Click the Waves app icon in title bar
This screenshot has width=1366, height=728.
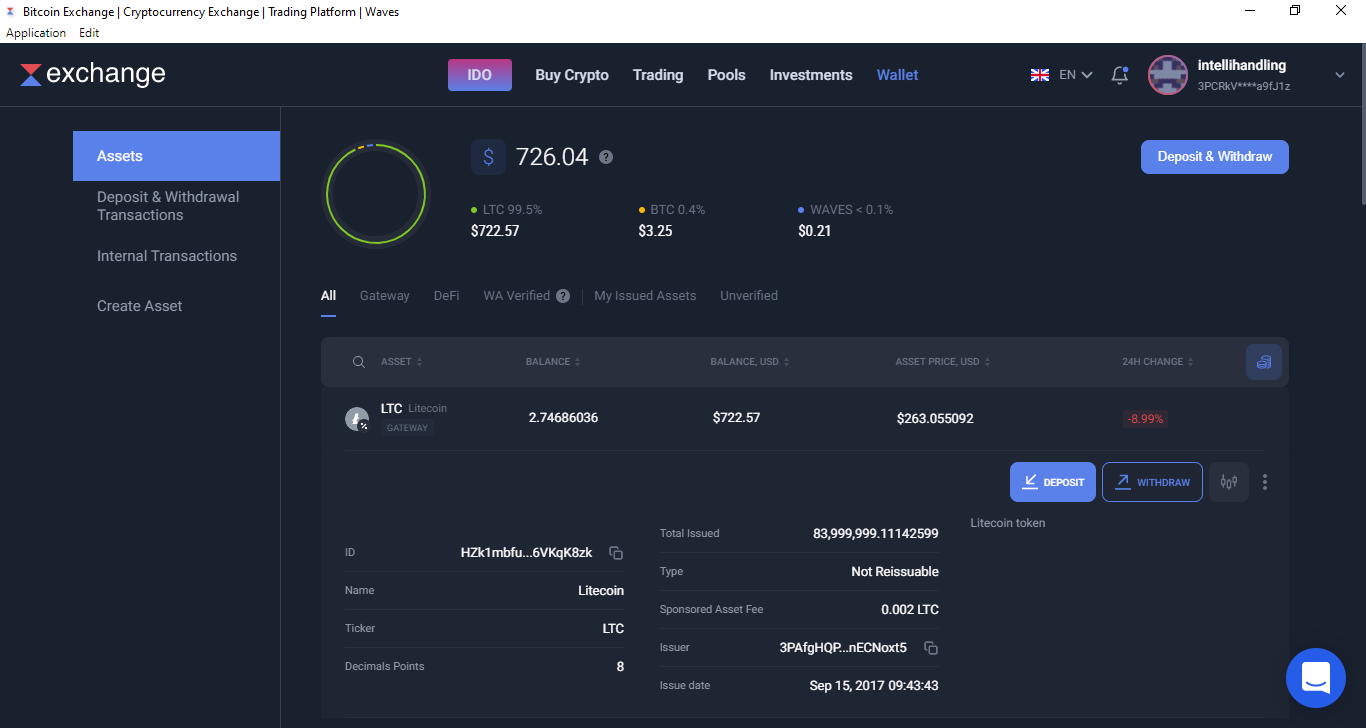11,12
